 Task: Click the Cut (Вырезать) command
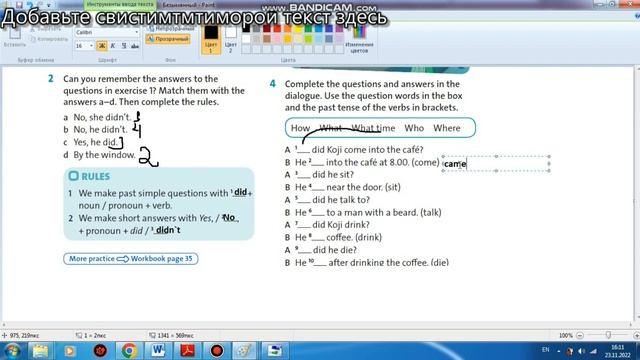tap(46, 29)
